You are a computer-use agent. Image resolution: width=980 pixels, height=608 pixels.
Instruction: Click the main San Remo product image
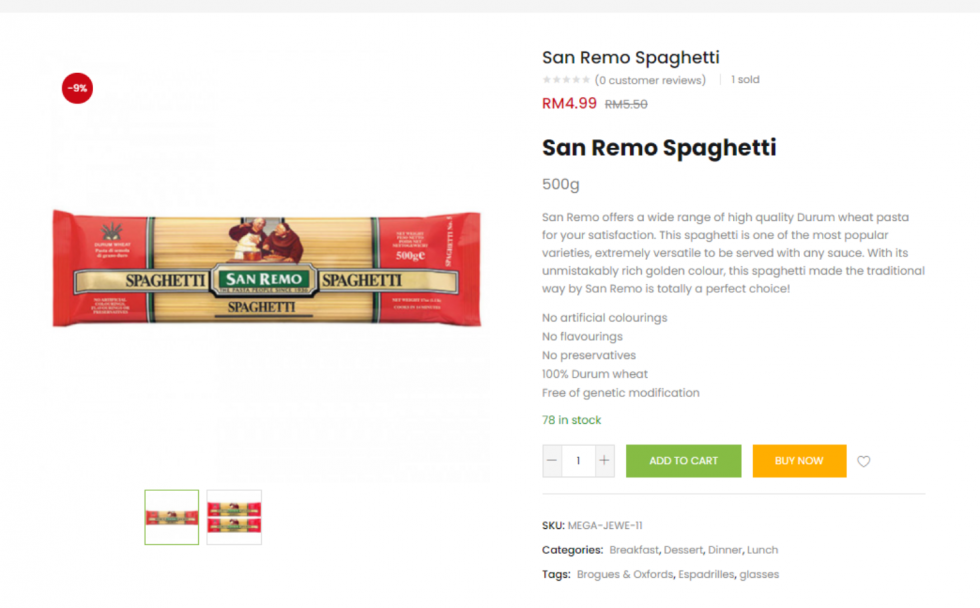pos(267,269)
